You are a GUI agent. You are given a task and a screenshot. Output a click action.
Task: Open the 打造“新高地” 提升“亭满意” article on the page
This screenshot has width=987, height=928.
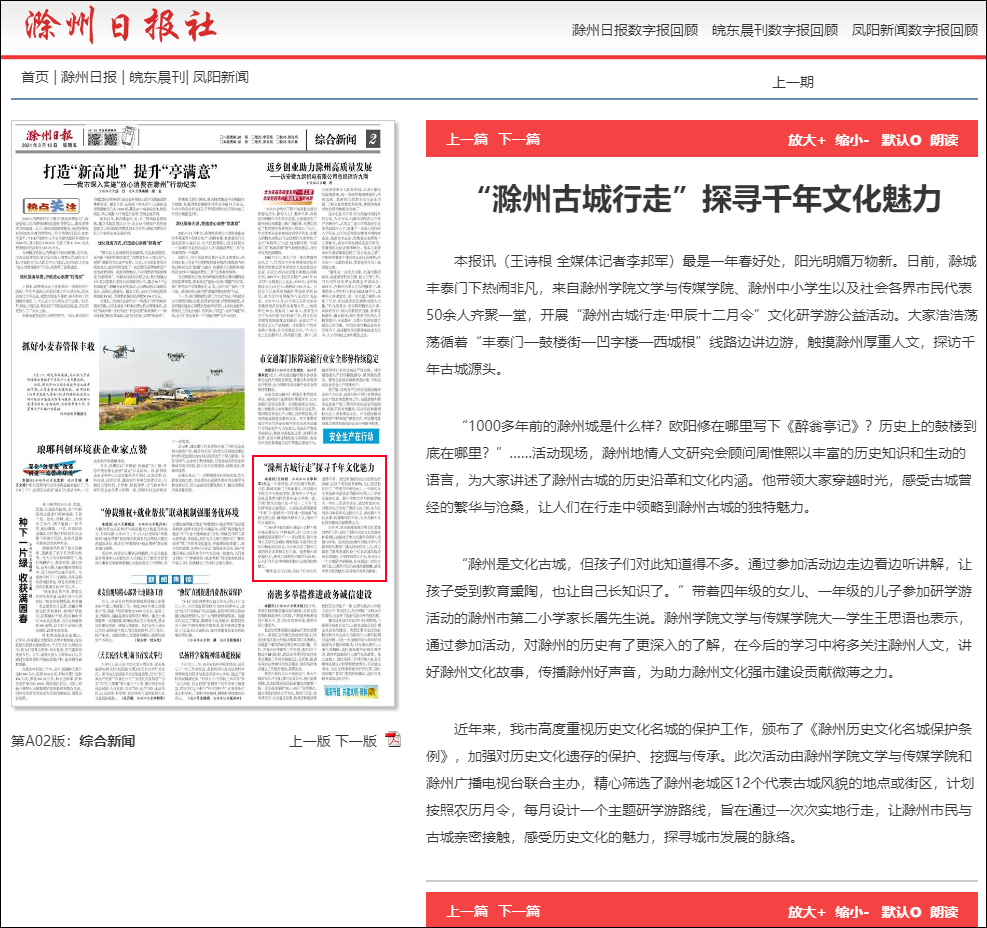pyautogui.click(x=130, y=171)
